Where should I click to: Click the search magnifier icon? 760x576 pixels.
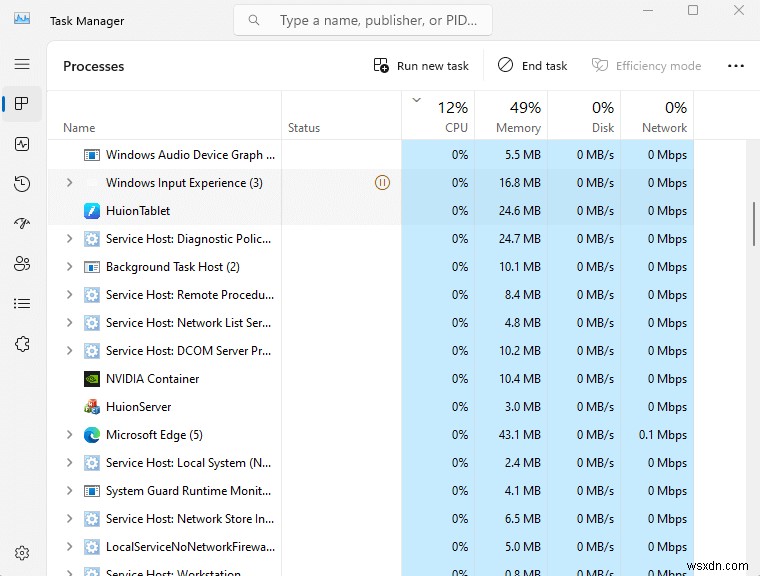click(x=253, y=20)
